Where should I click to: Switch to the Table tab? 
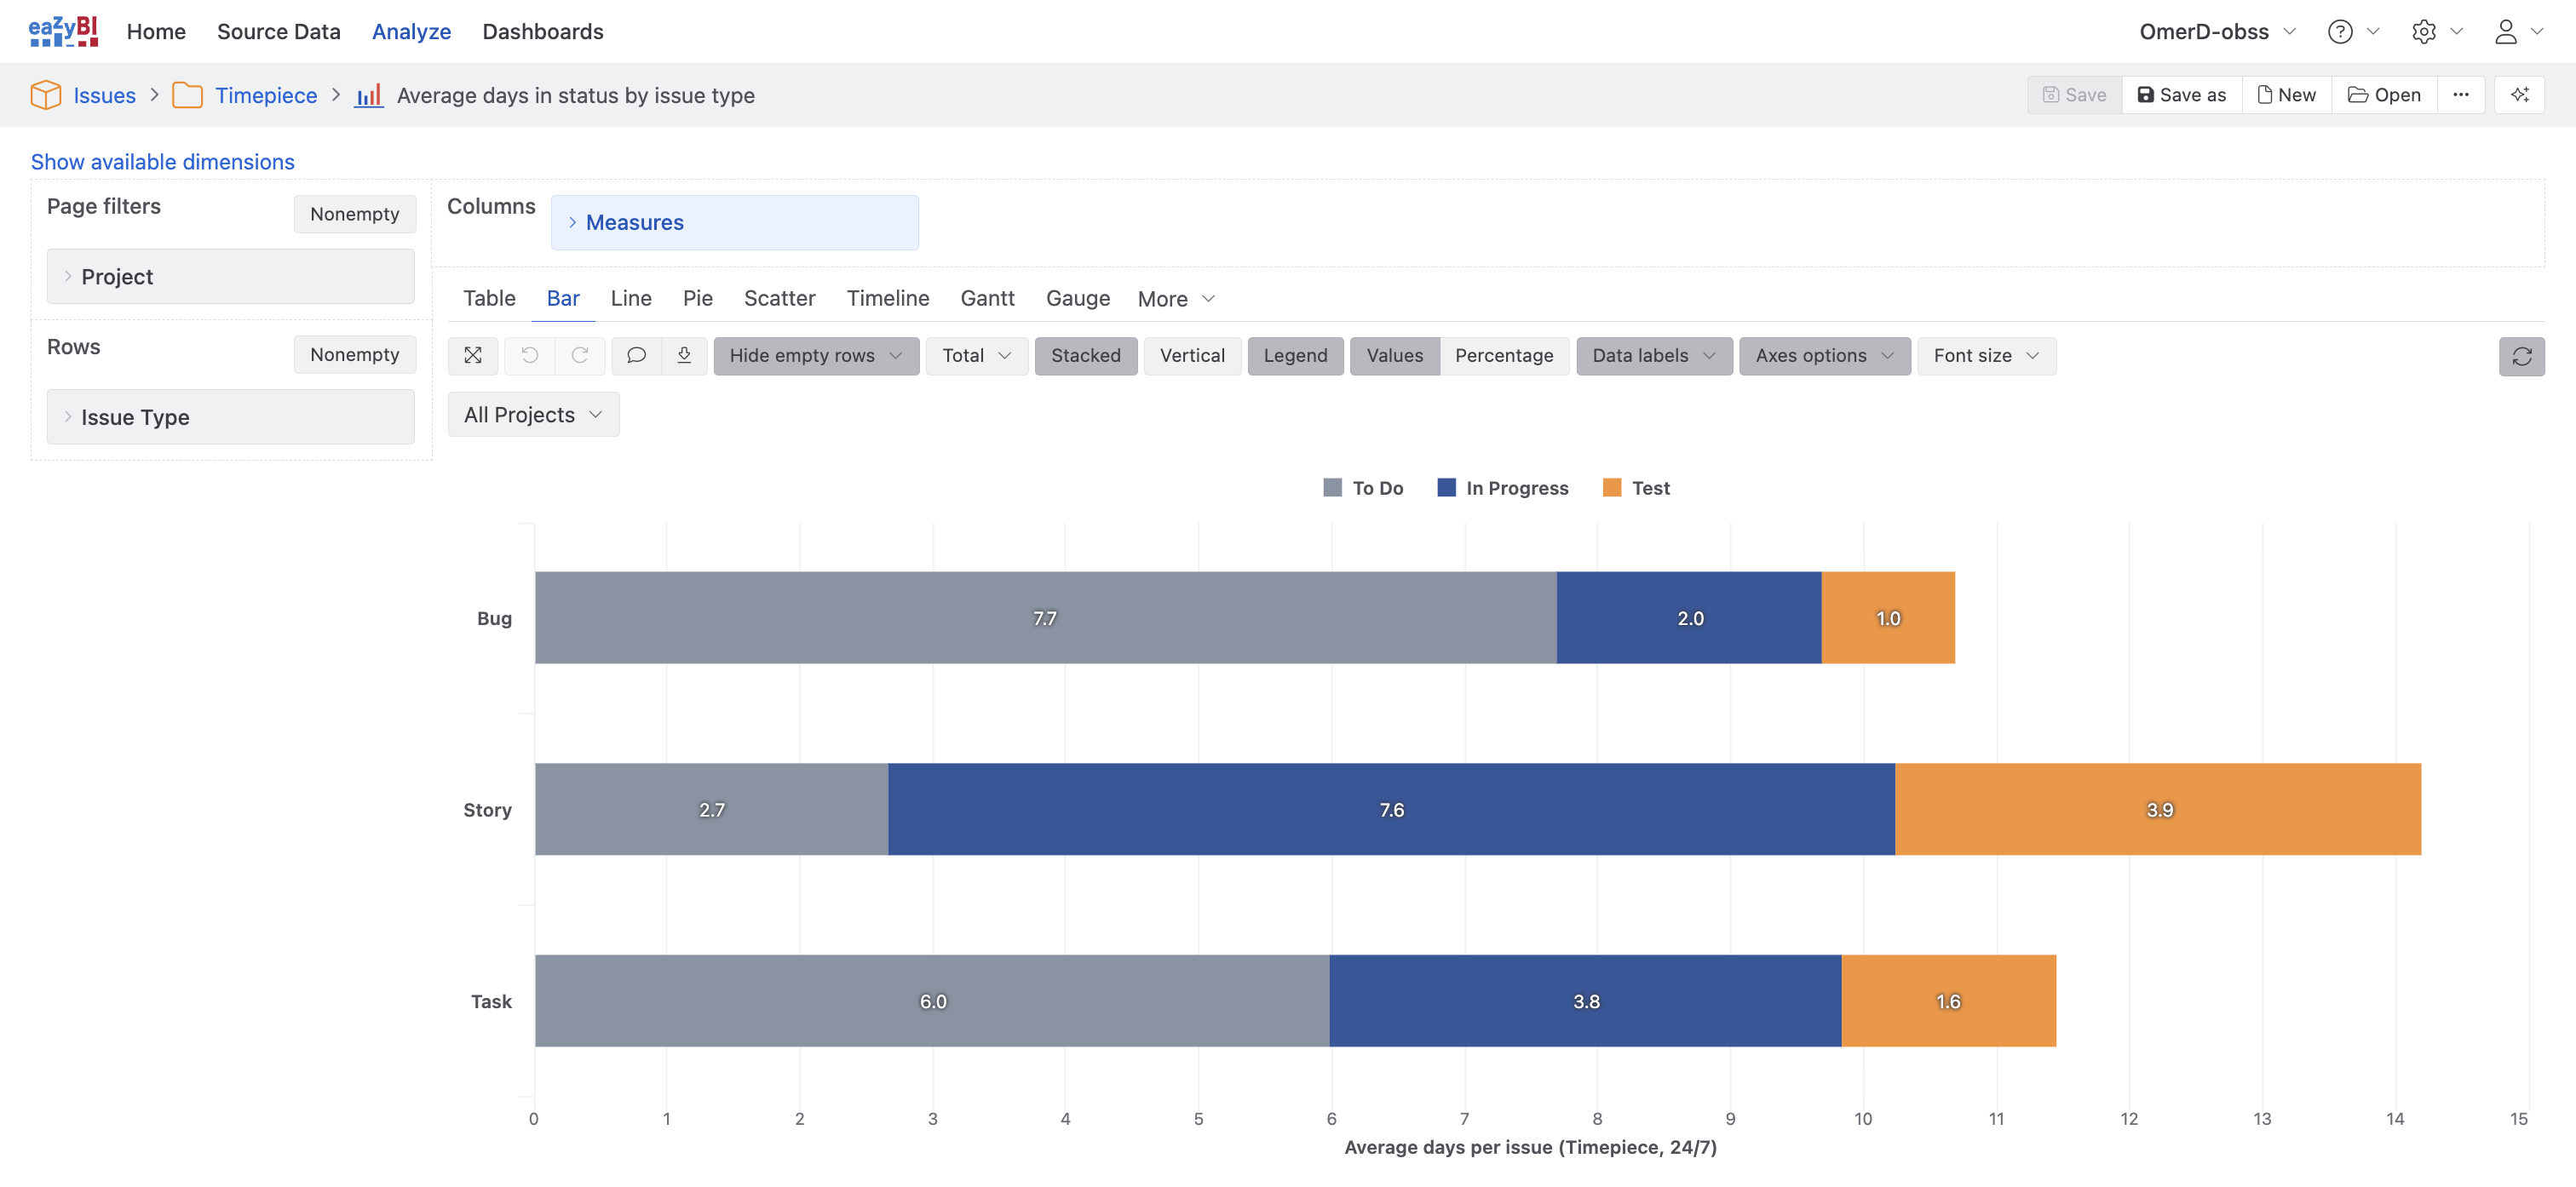click(489, 299)
